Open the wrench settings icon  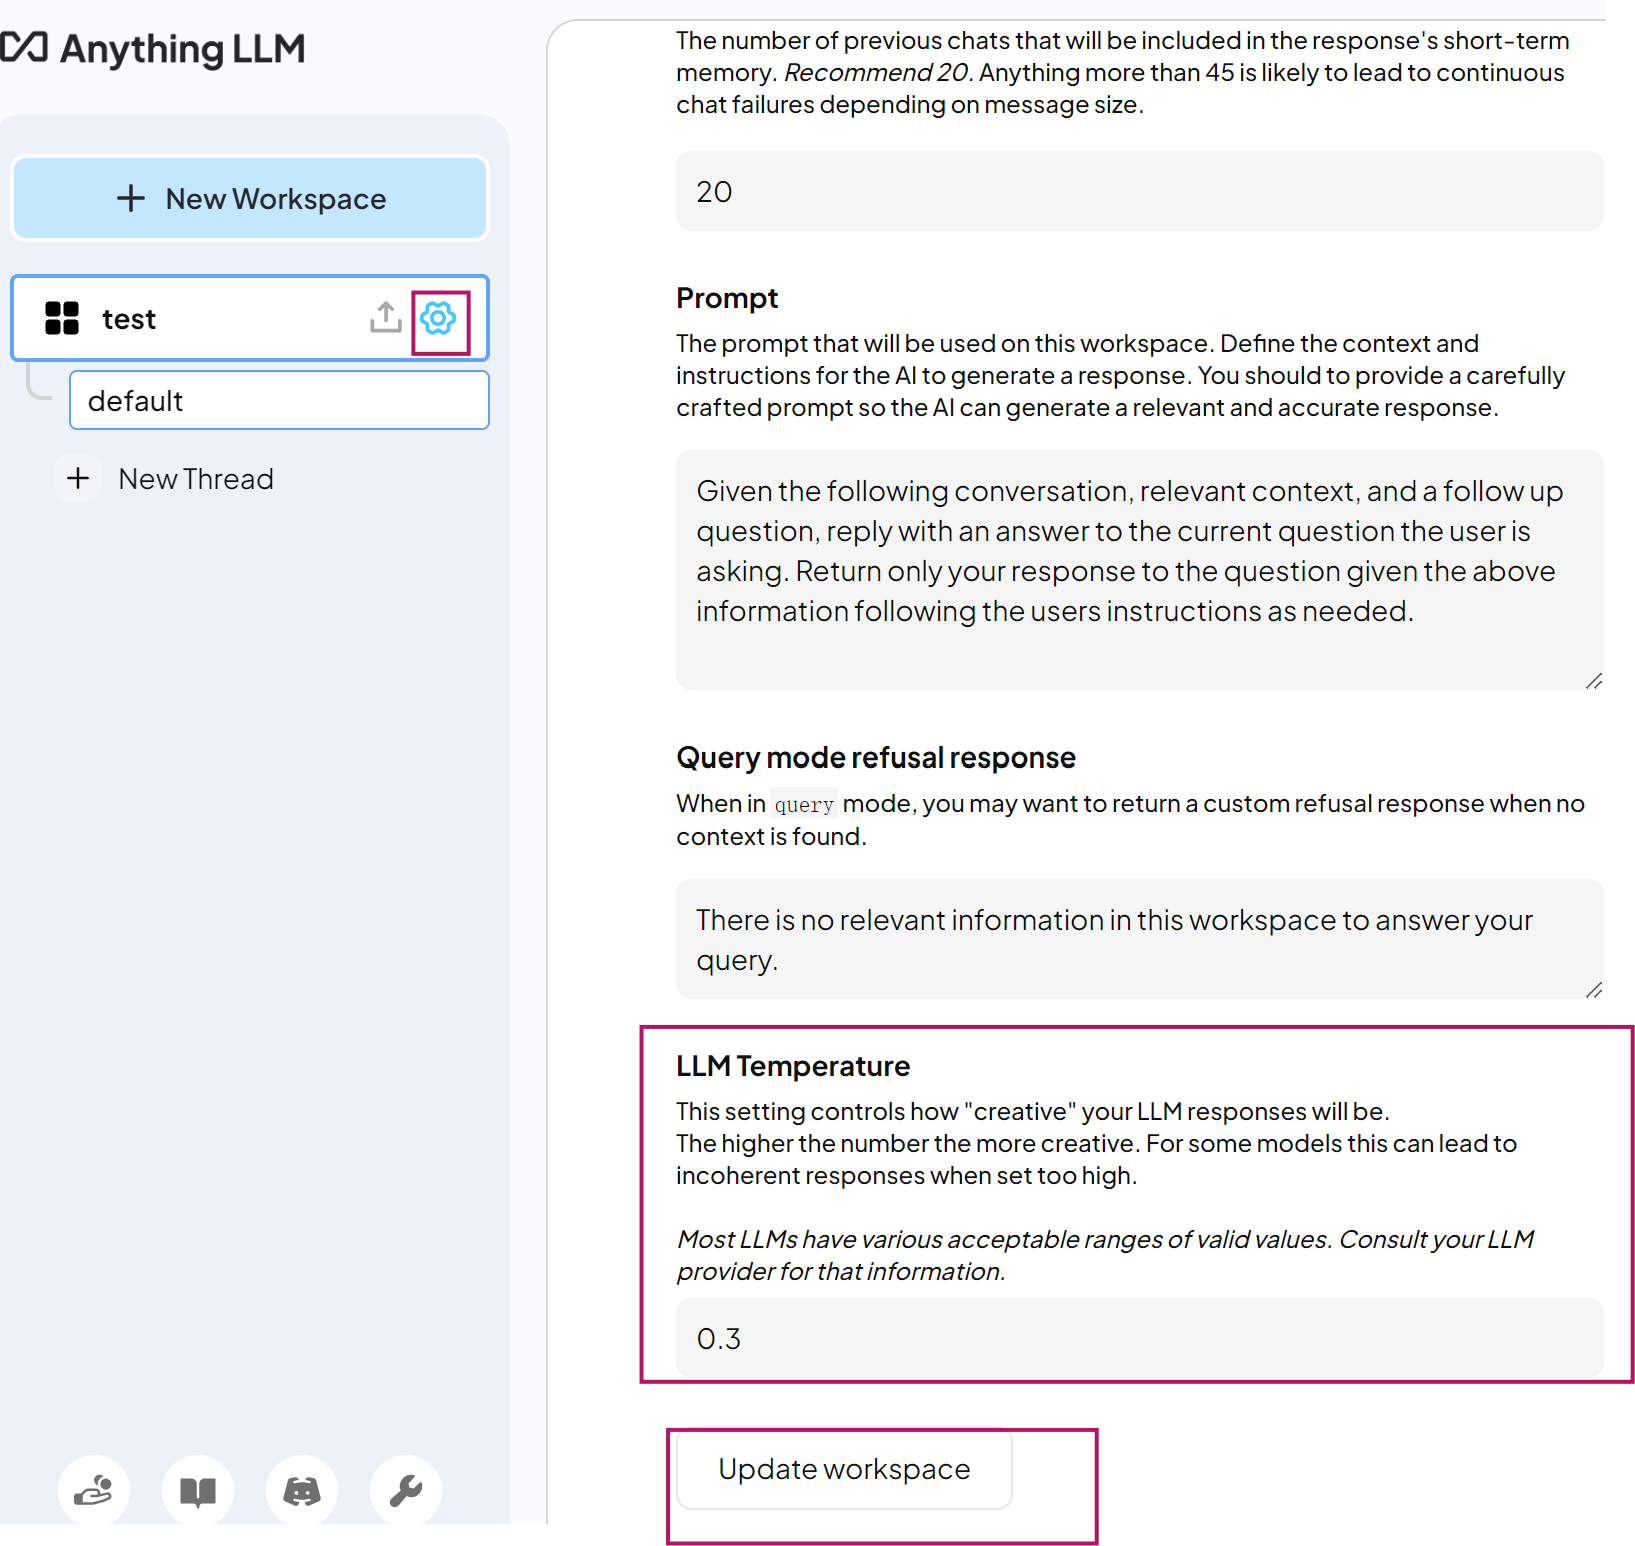tap(406, 1490)
